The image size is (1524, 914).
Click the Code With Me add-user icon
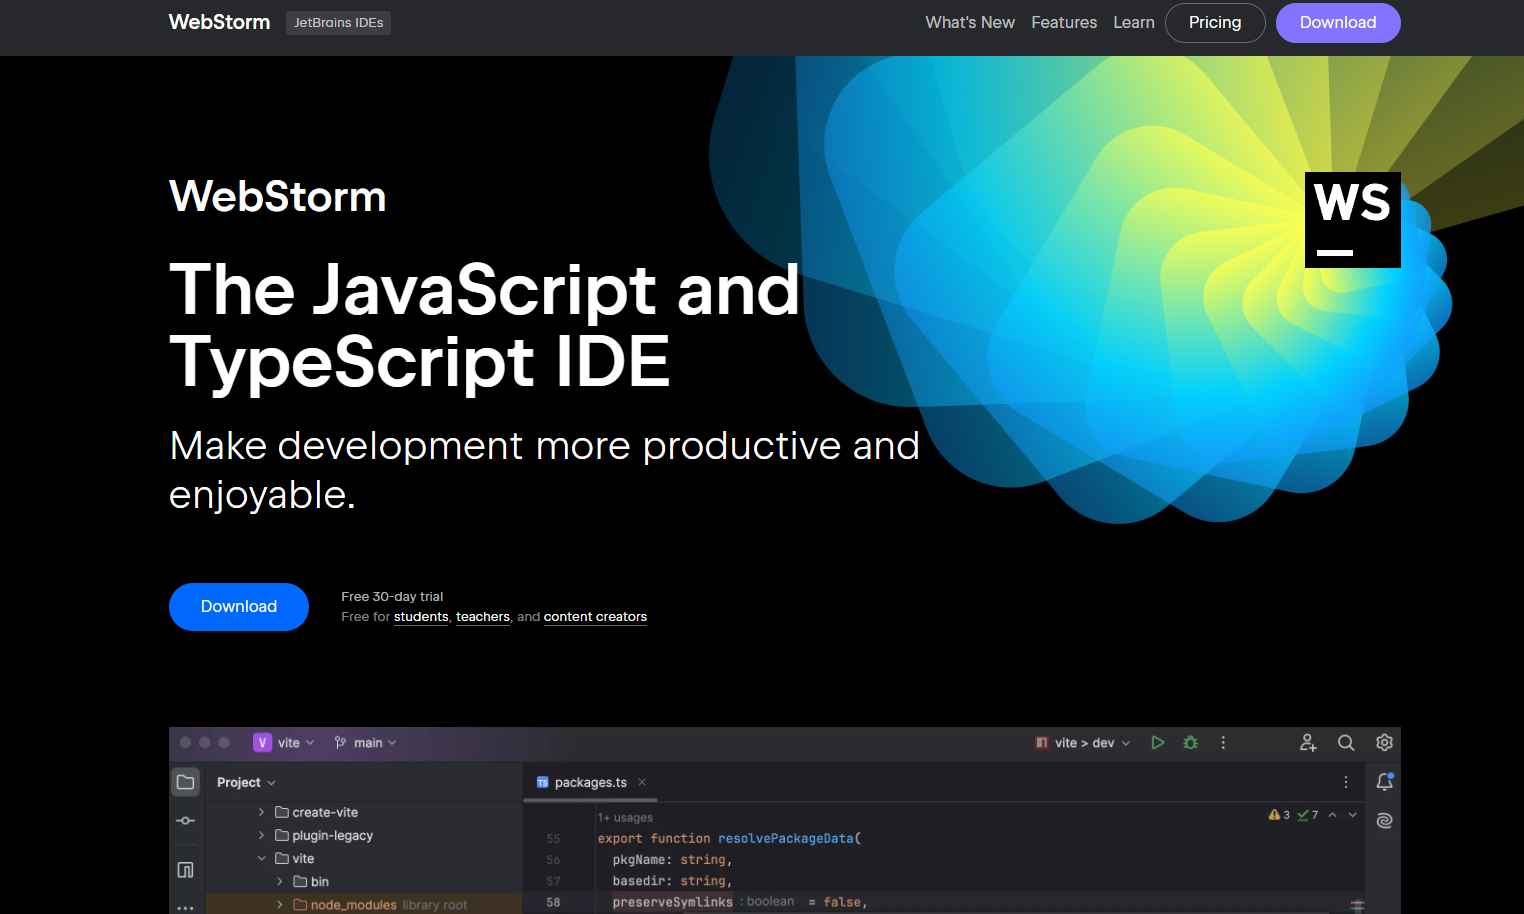tap(1308, 743)
